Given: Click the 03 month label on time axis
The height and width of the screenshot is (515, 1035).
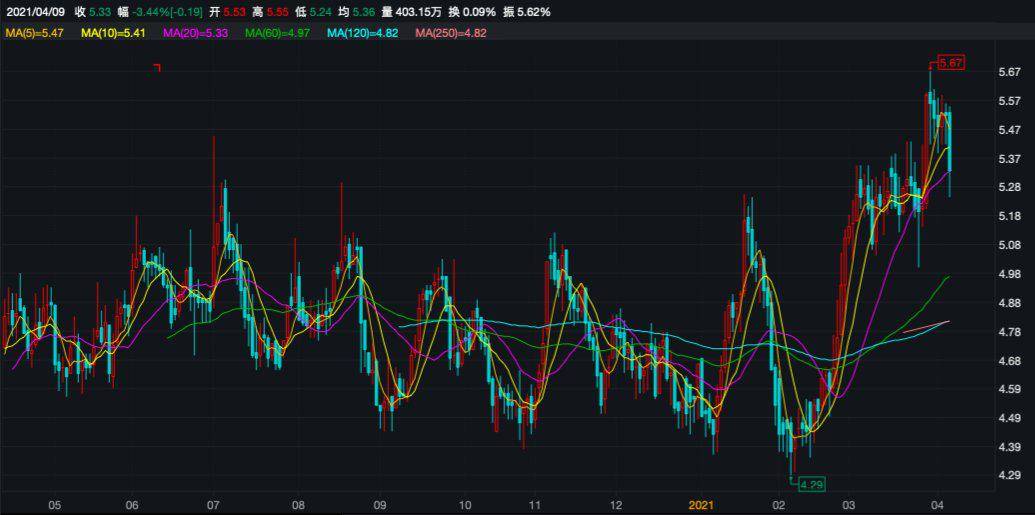Looking at the screenshot, I should pos(849,506).
